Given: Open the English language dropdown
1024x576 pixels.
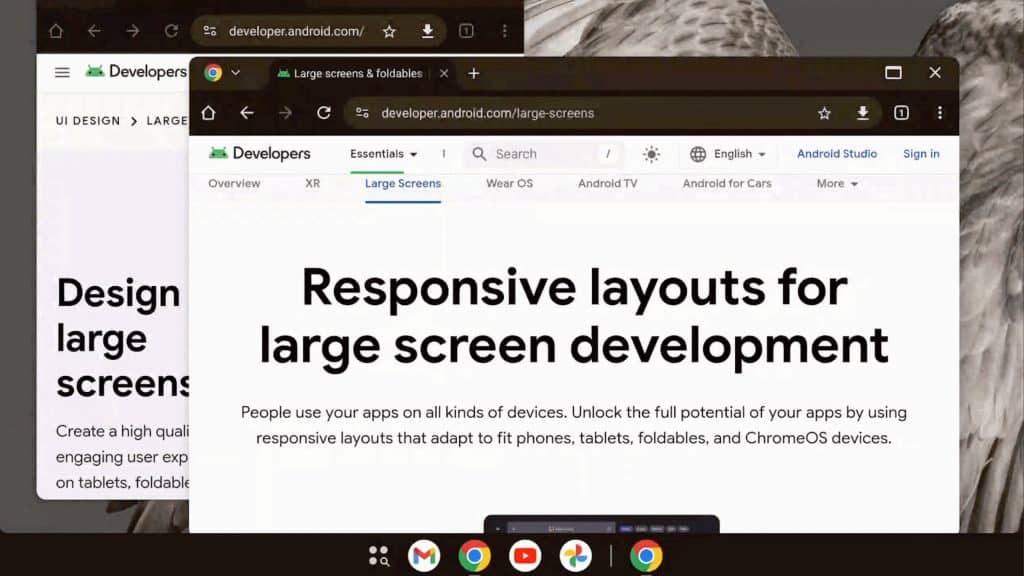Looking at the screenshot, I should 728,154.
